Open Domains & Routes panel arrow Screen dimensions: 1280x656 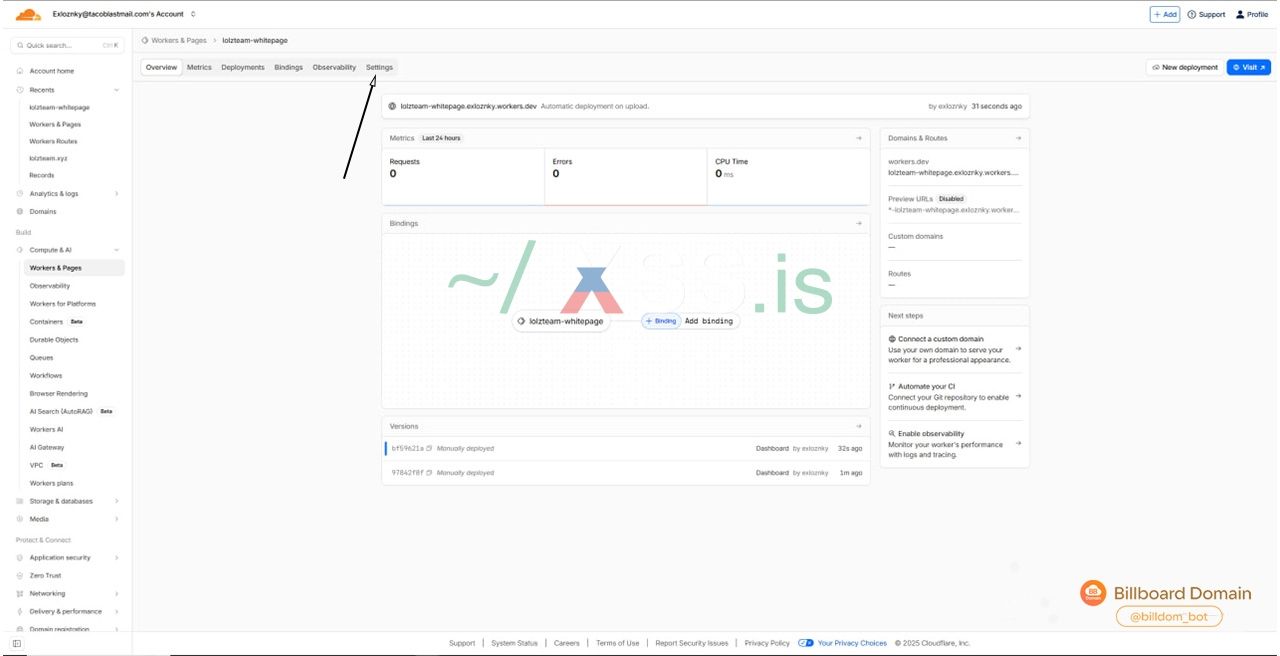[x=1018, y=138]
